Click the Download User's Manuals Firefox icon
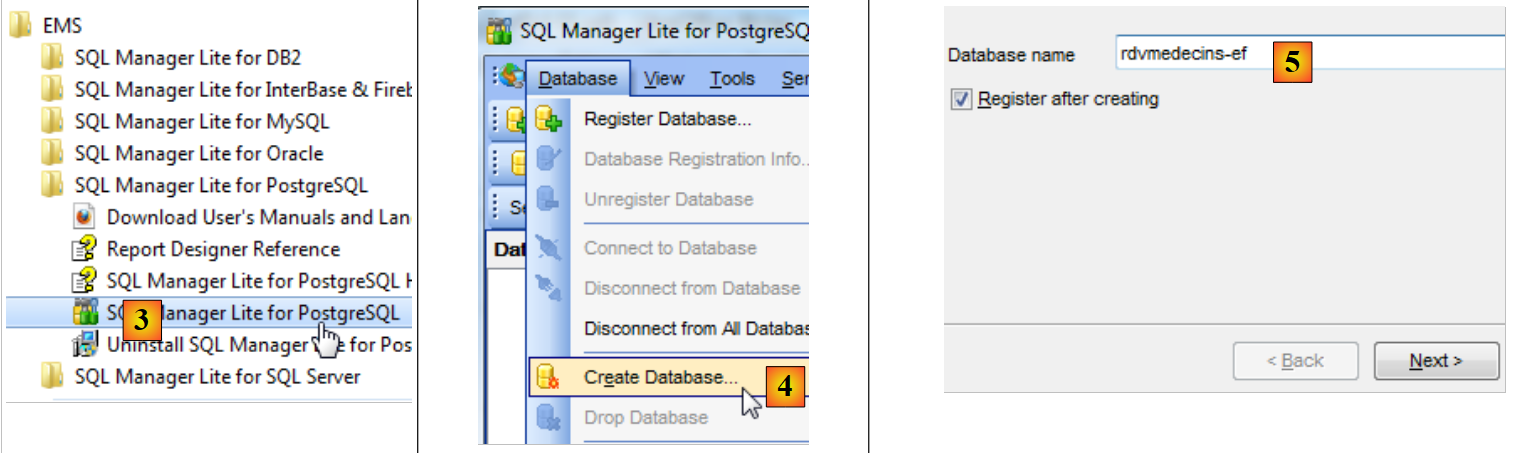The height and width of the screenshot is (453, 1529). [x=85, y=217]
